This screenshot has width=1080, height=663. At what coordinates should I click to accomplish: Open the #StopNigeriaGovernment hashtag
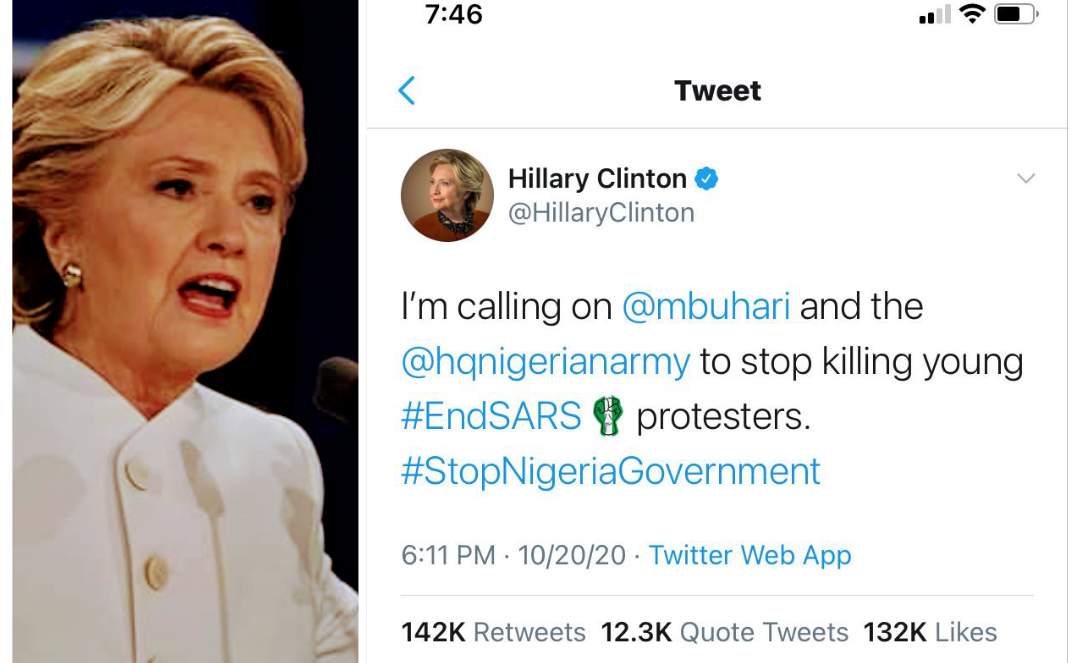click(x=610, y=472)
